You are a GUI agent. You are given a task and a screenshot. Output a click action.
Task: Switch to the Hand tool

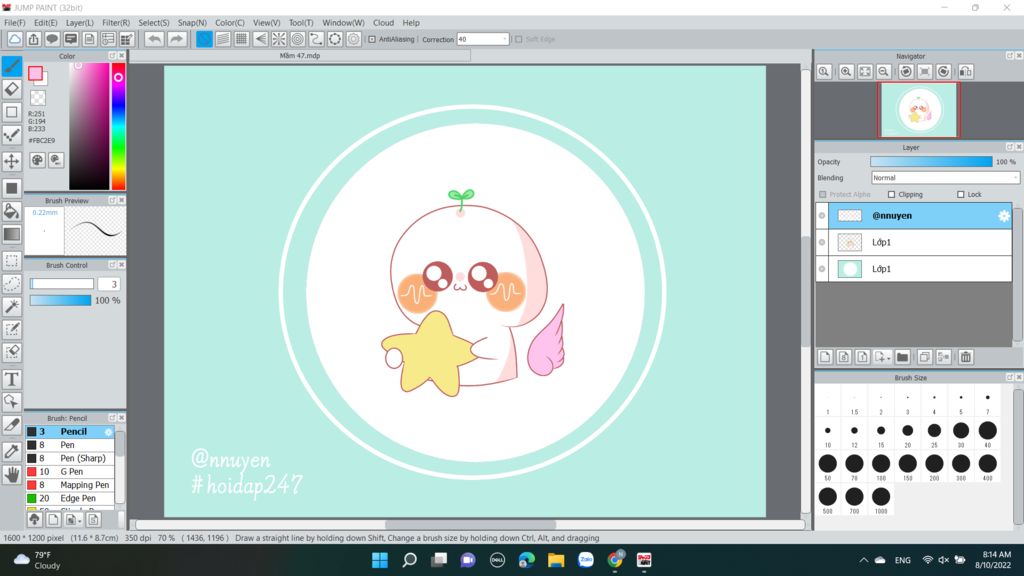(12, 474)
